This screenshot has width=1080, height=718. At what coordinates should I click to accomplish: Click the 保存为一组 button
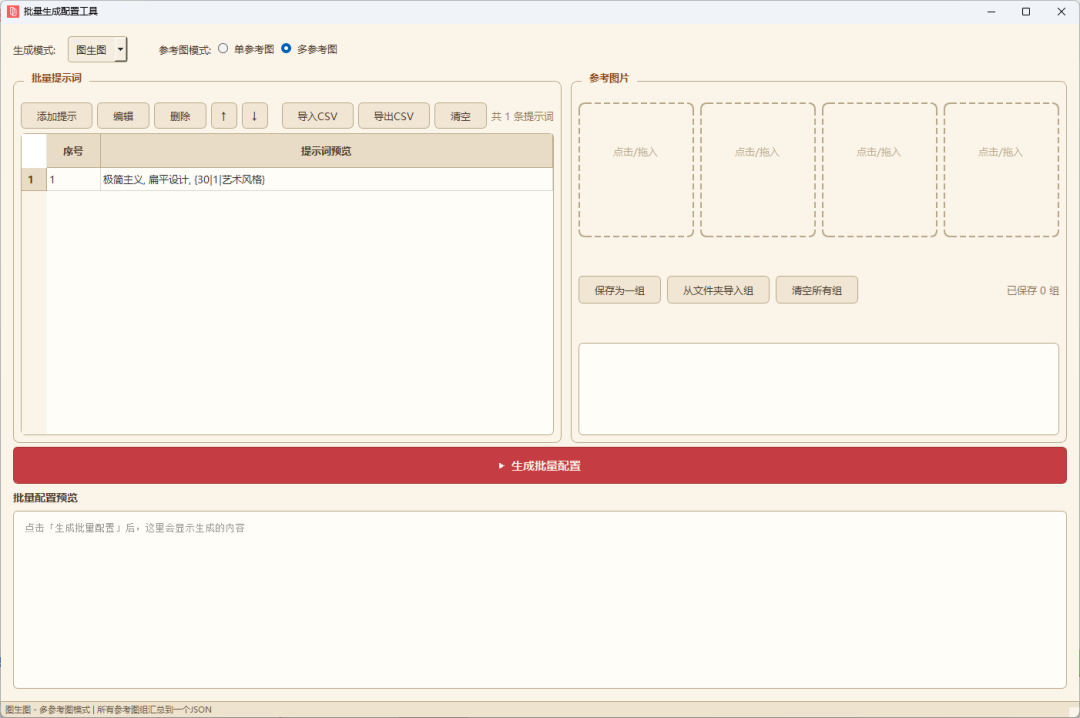[620, 290]
